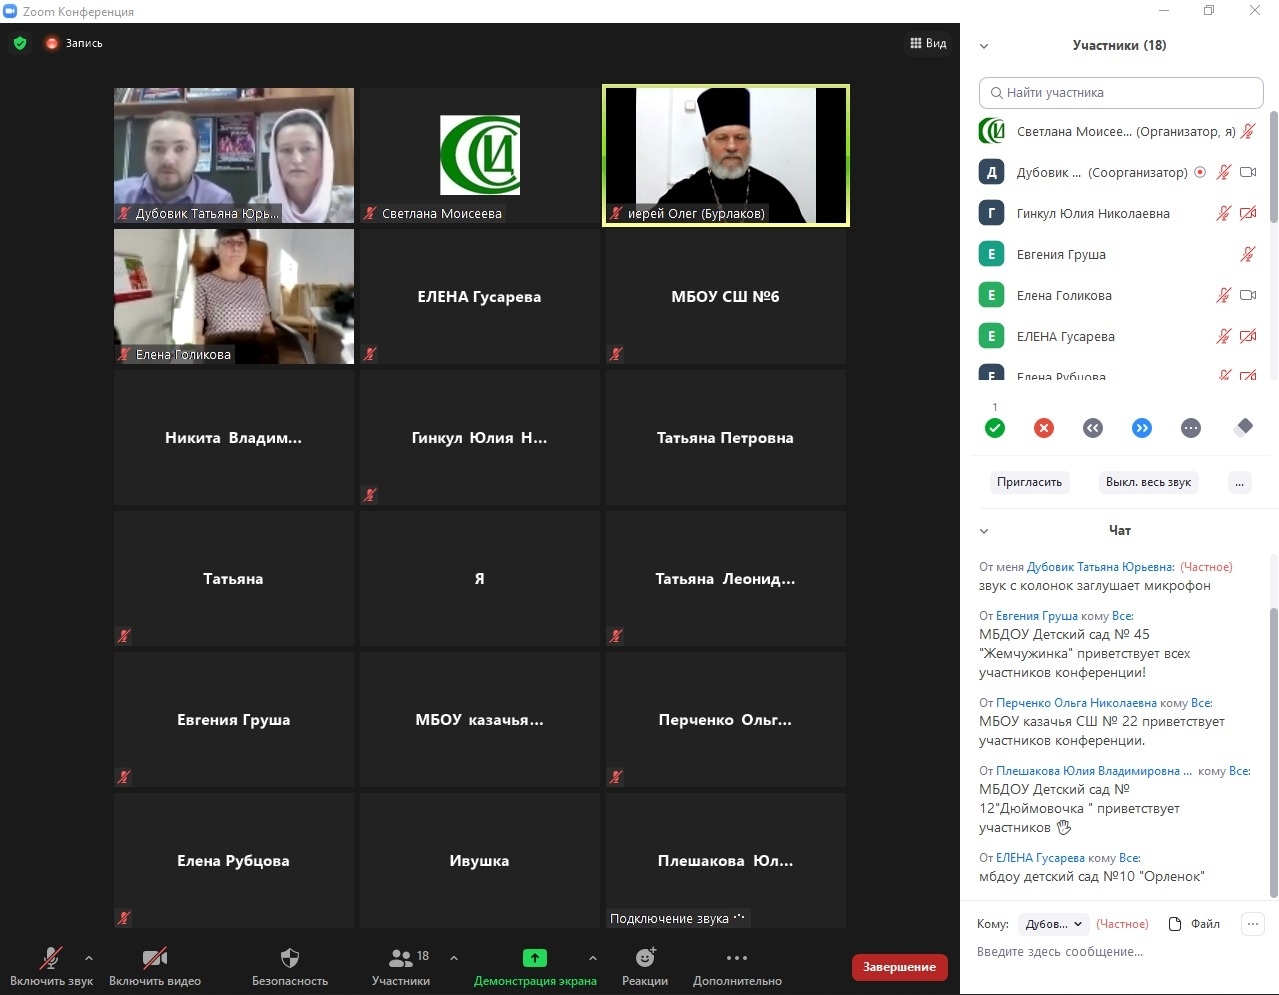1279x995 pixels.
Task: Click the Go Faster arrows icon
Action: pyautogui.click(x=1142, y=428)
